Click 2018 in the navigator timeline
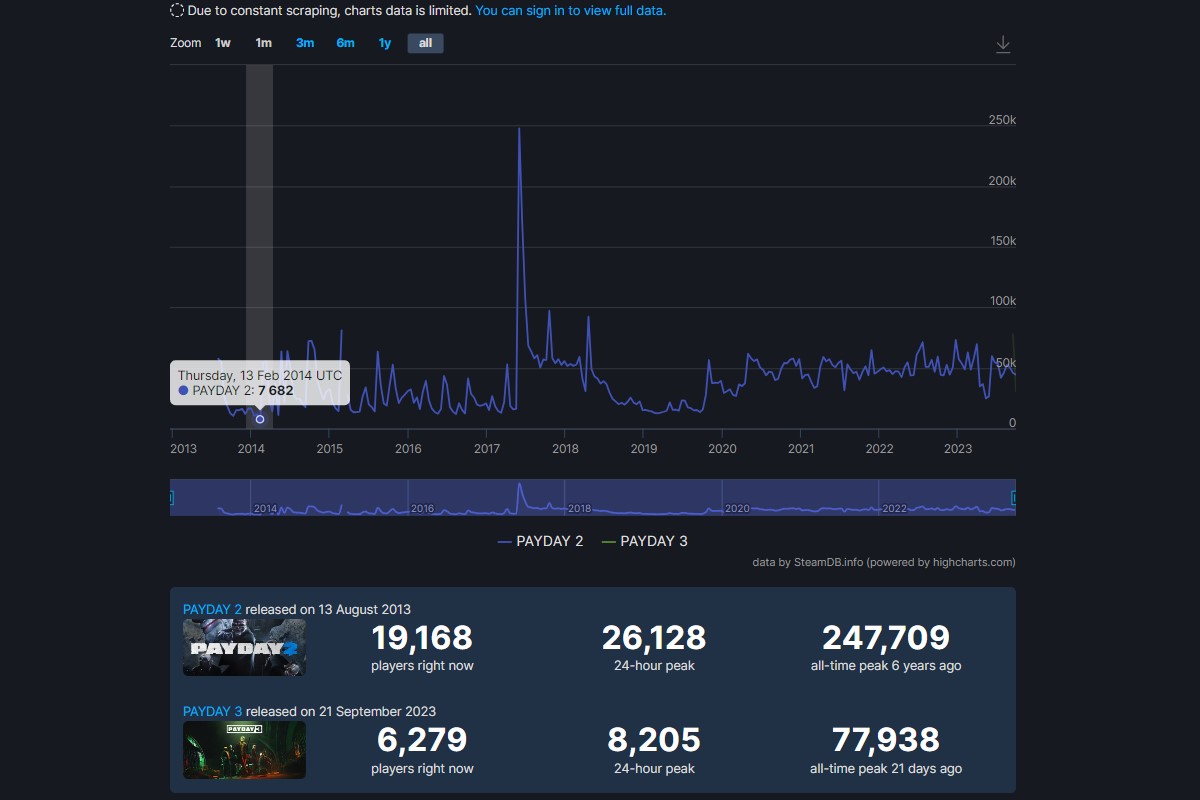This screenshot has width=1200, height=800. [579, 508]
